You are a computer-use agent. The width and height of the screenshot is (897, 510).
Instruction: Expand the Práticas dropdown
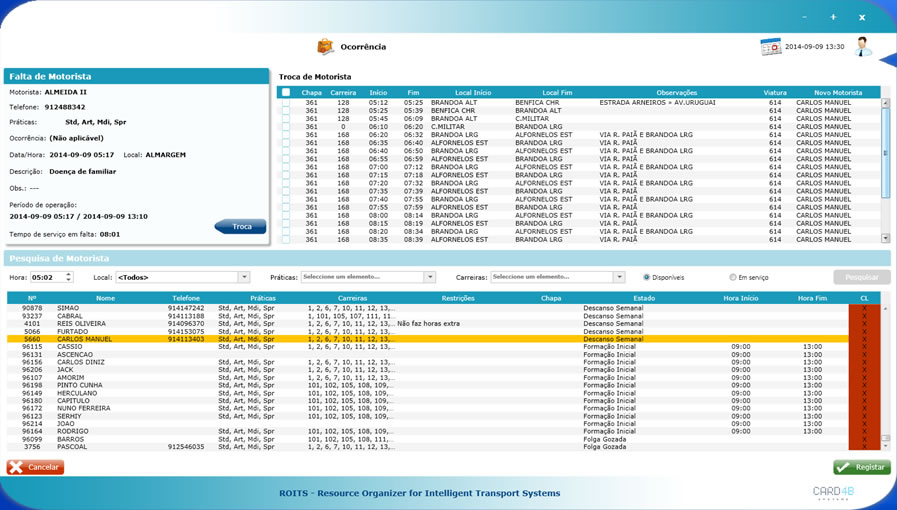[430, 277]
